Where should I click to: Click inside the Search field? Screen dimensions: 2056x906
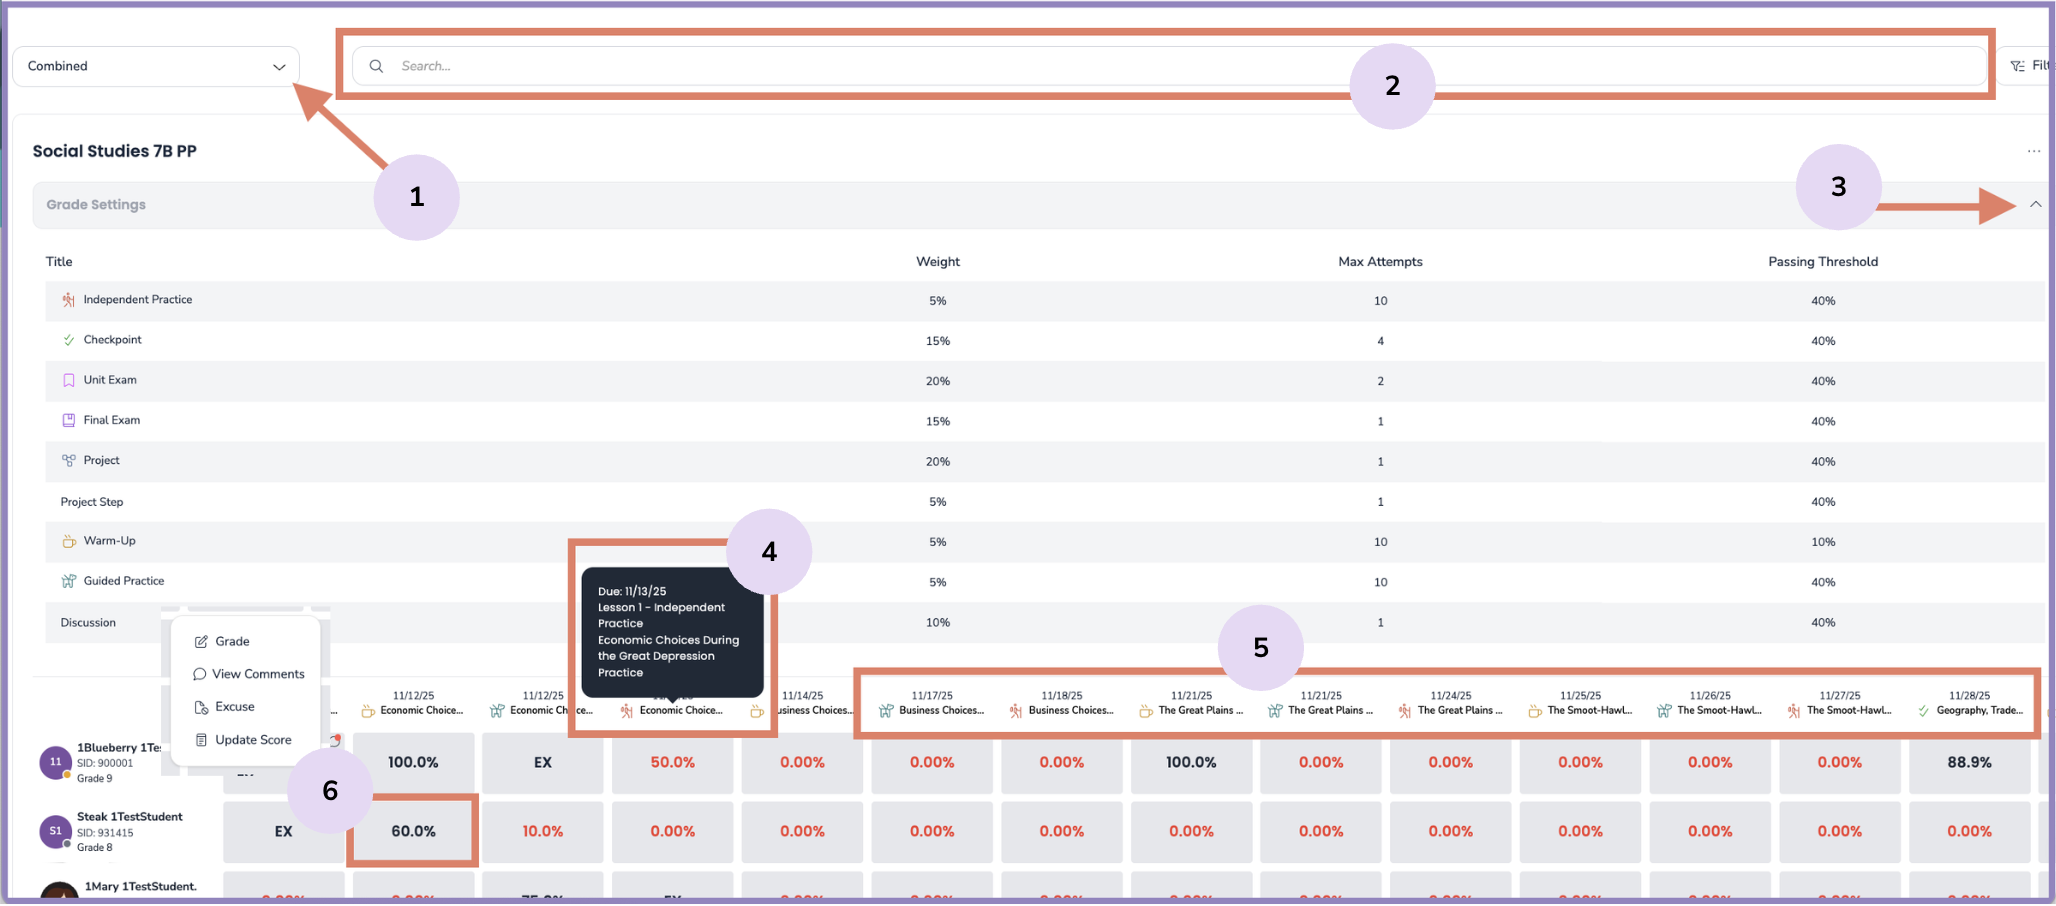(700, 65)
